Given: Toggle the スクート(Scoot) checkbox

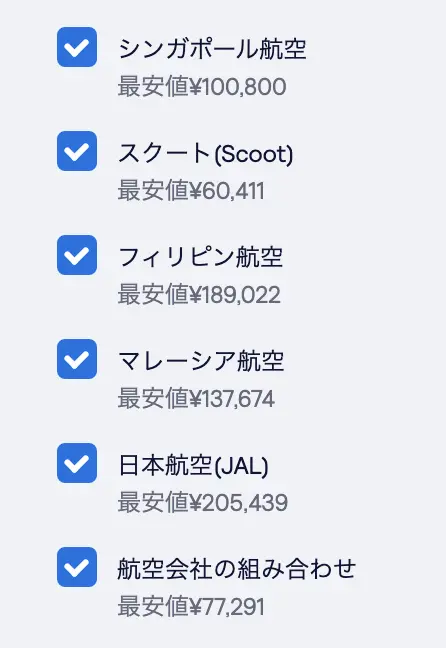Looking at the screenshot, I should [77, 151].
